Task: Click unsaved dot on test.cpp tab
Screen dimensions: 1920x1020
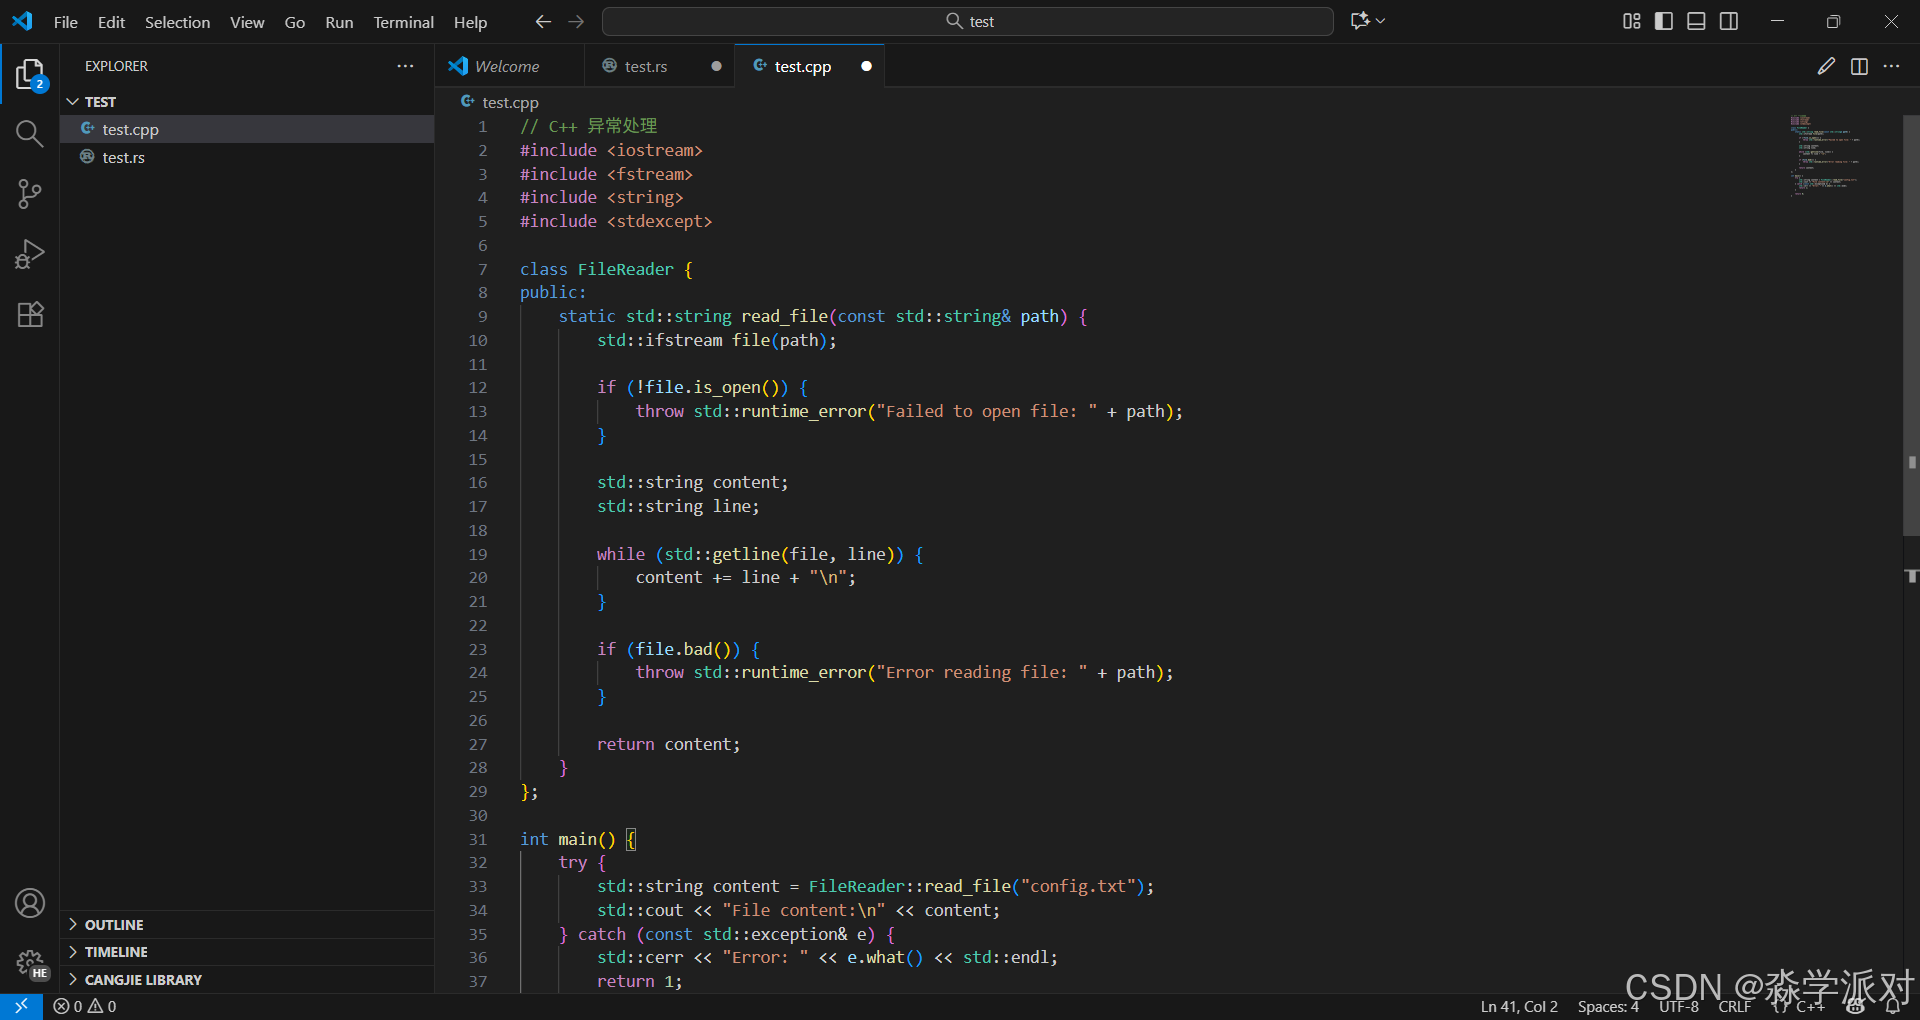Action: coord(866,66)
